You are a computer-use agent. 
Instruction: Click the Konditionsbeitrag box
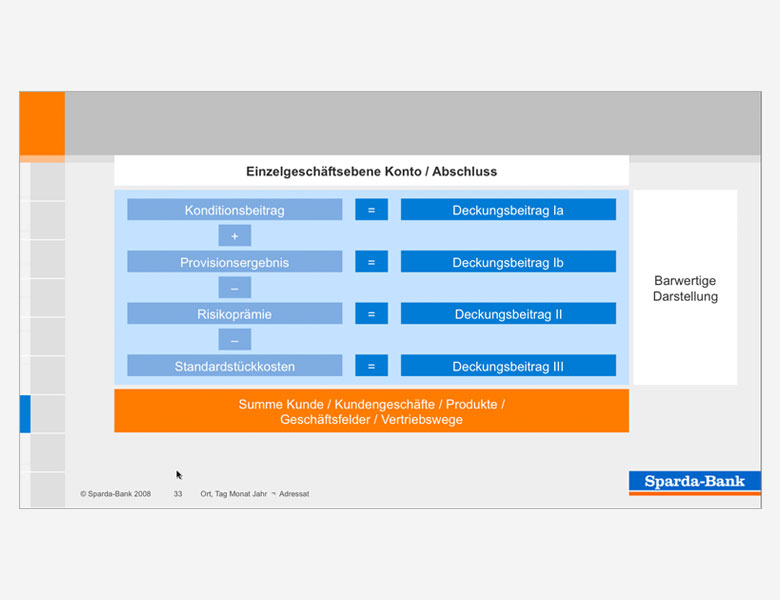pos(234,210)
